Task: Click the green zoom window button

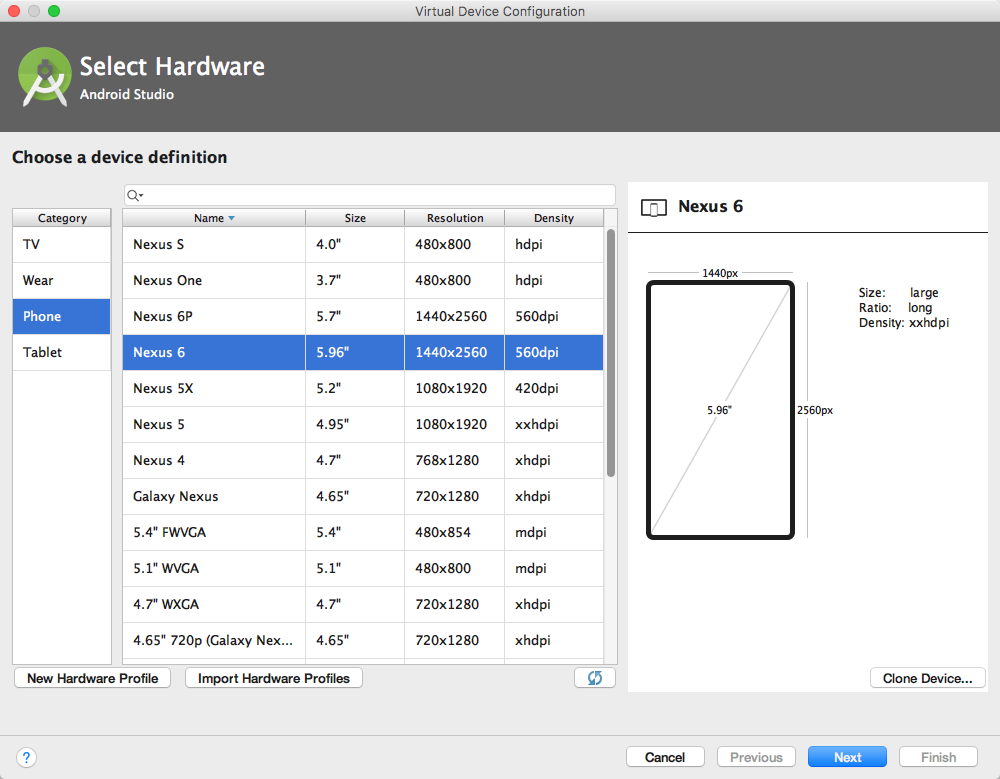Action: [54, 11]
